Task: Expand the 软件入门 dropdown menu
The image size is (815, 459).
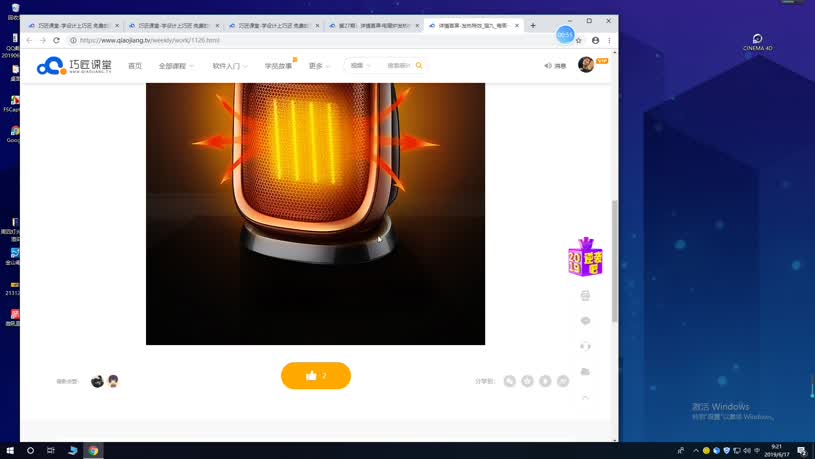Action: [230, 66]
